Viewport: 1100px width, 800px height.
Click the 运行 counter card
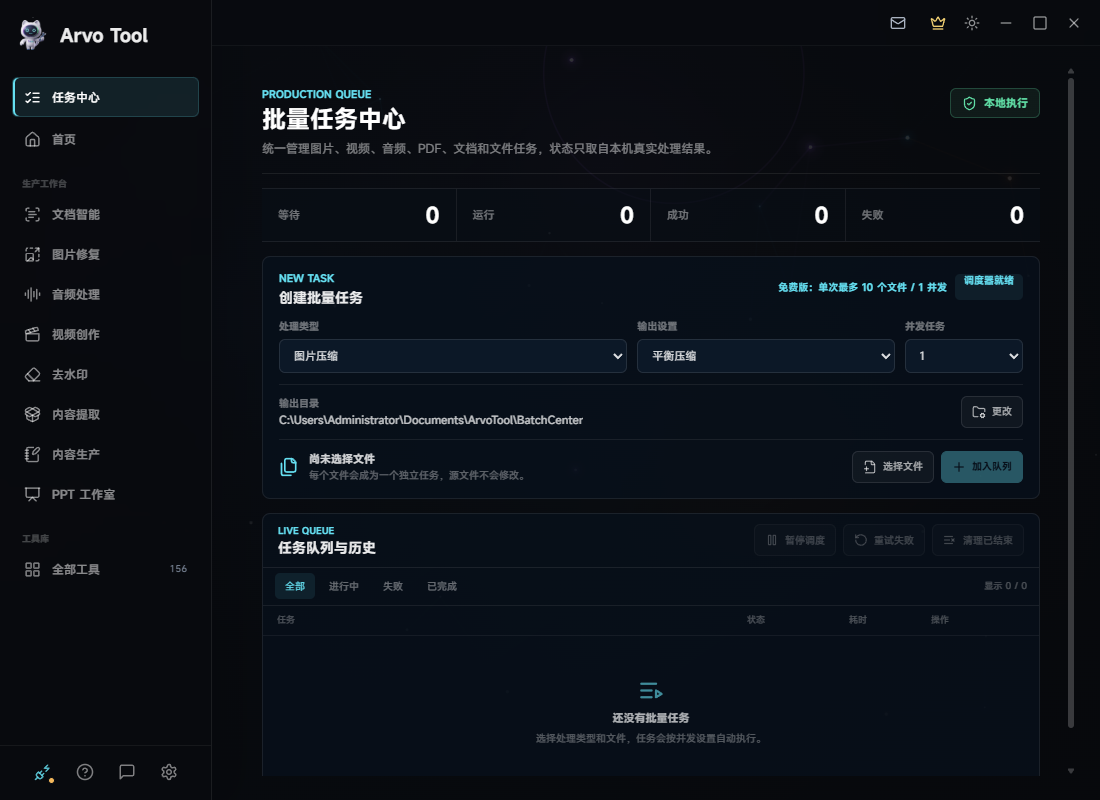click(554, 215)
